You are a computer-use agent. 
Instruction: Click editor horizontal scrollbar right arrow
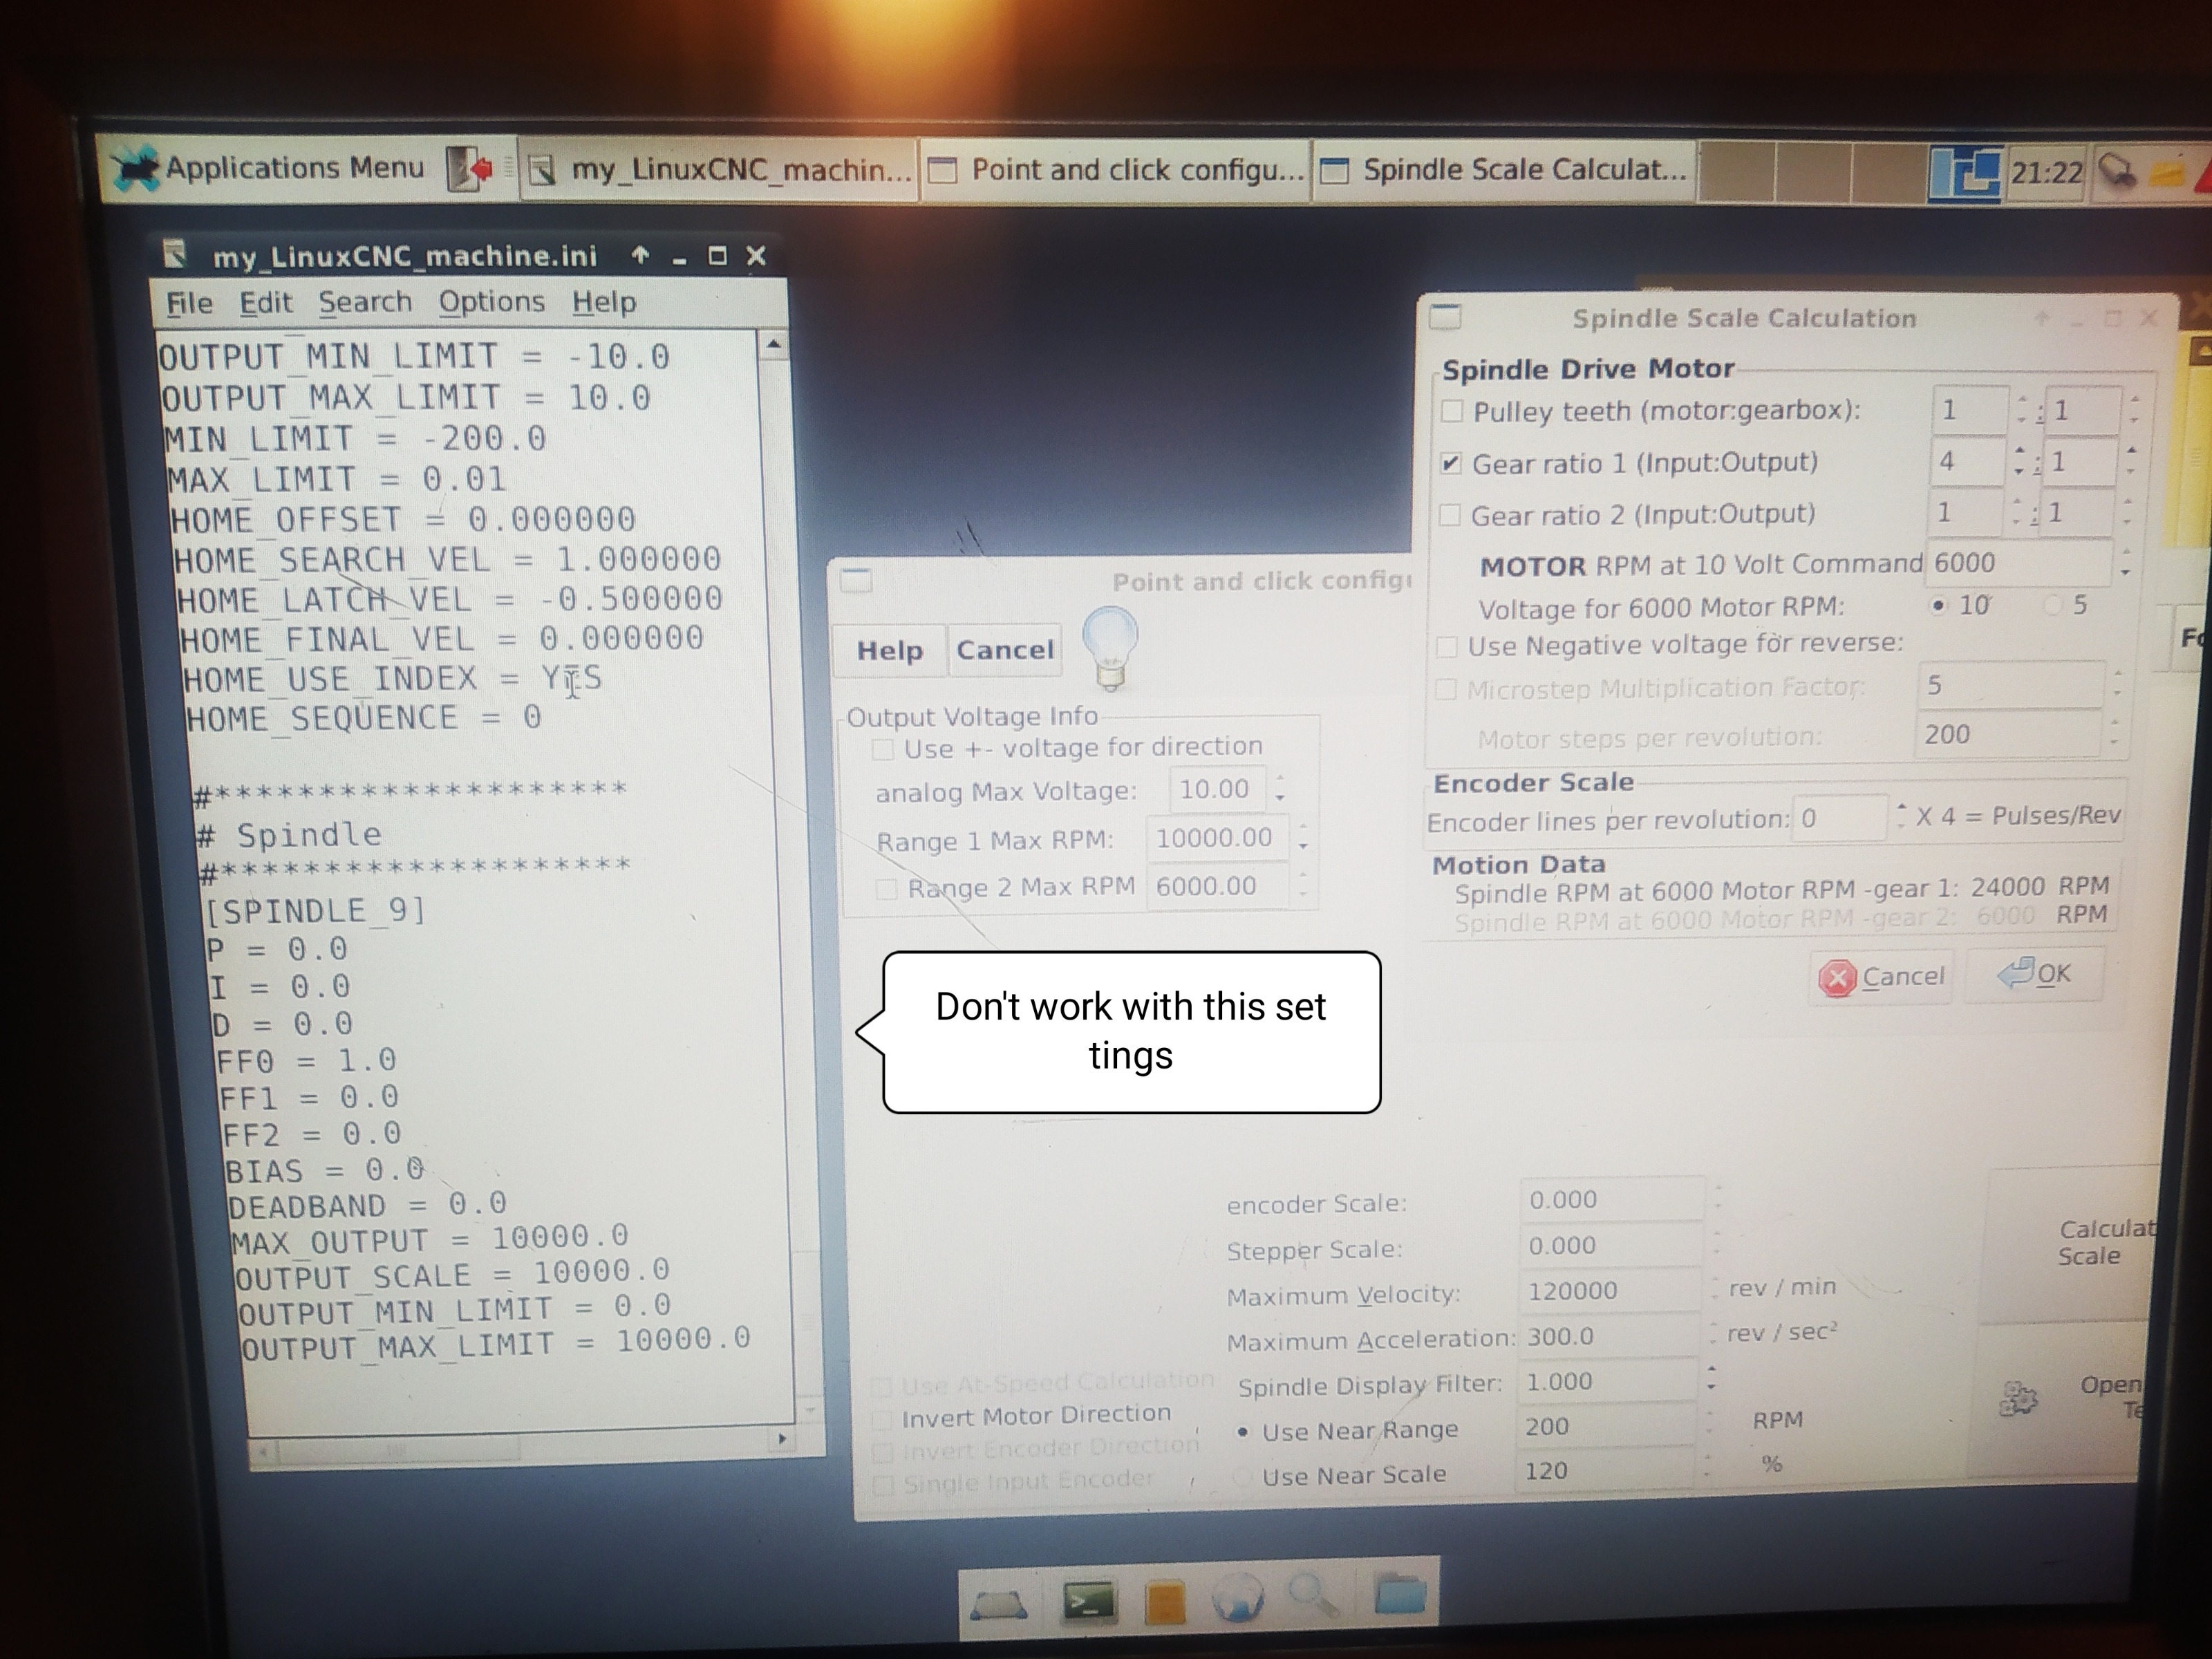(x=782, y=1439)
